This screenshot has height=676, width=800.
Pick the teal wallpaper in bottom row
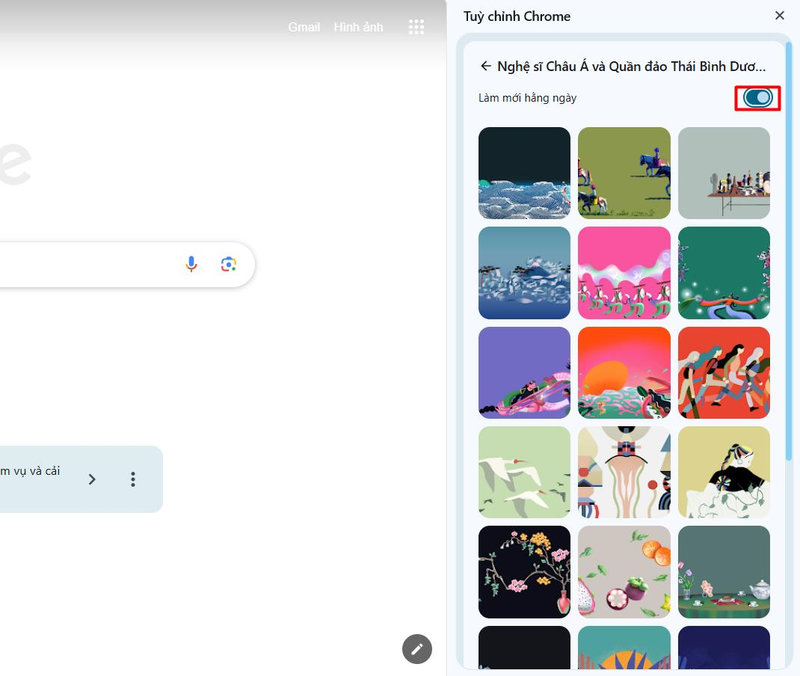(x=624, y=647)
